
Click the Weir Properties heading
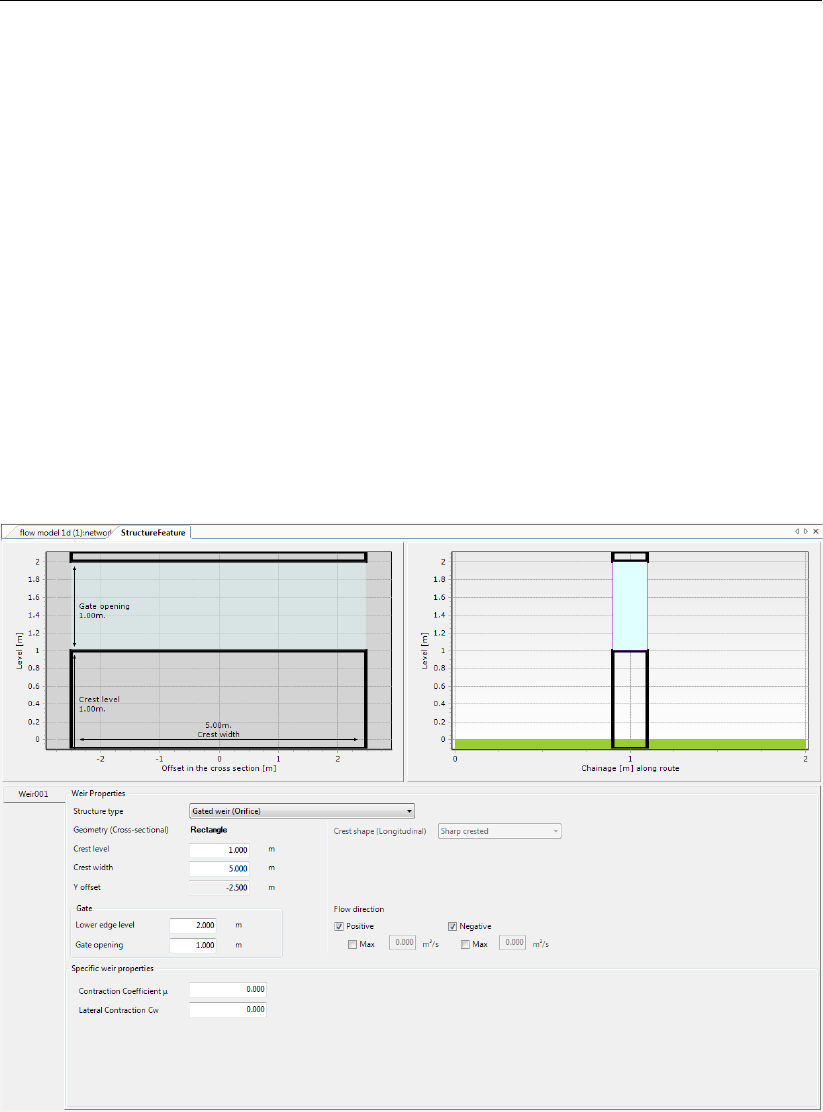pyautogui.click(x=98, y=794)
